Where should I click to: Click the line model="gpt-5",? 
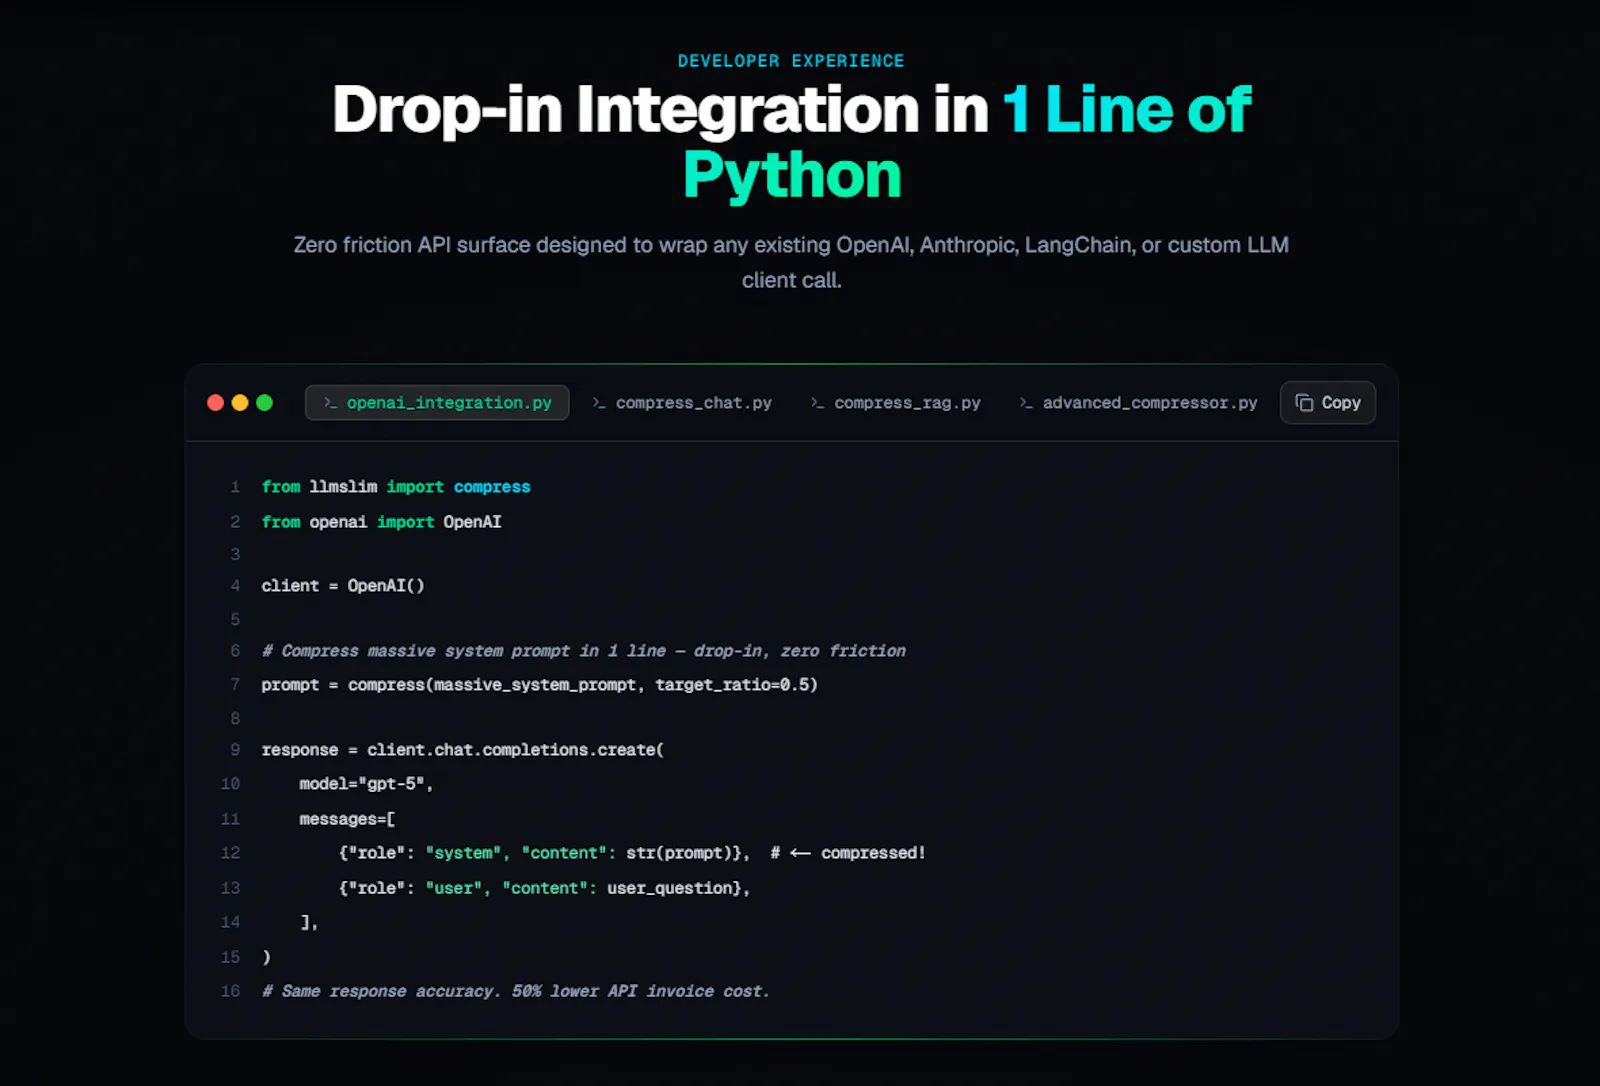tap(366, 784)
